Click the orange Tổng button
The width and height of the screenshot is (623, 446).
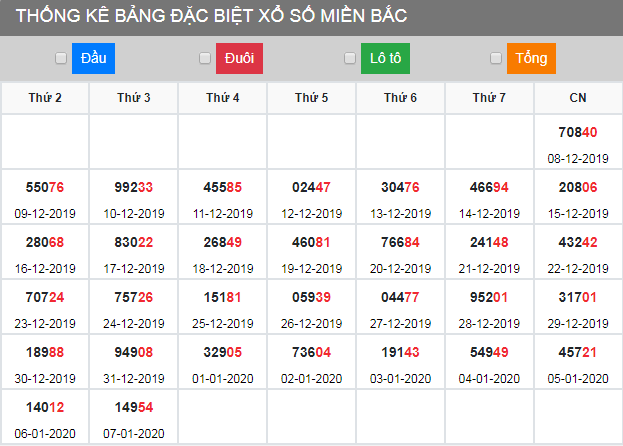531,59
